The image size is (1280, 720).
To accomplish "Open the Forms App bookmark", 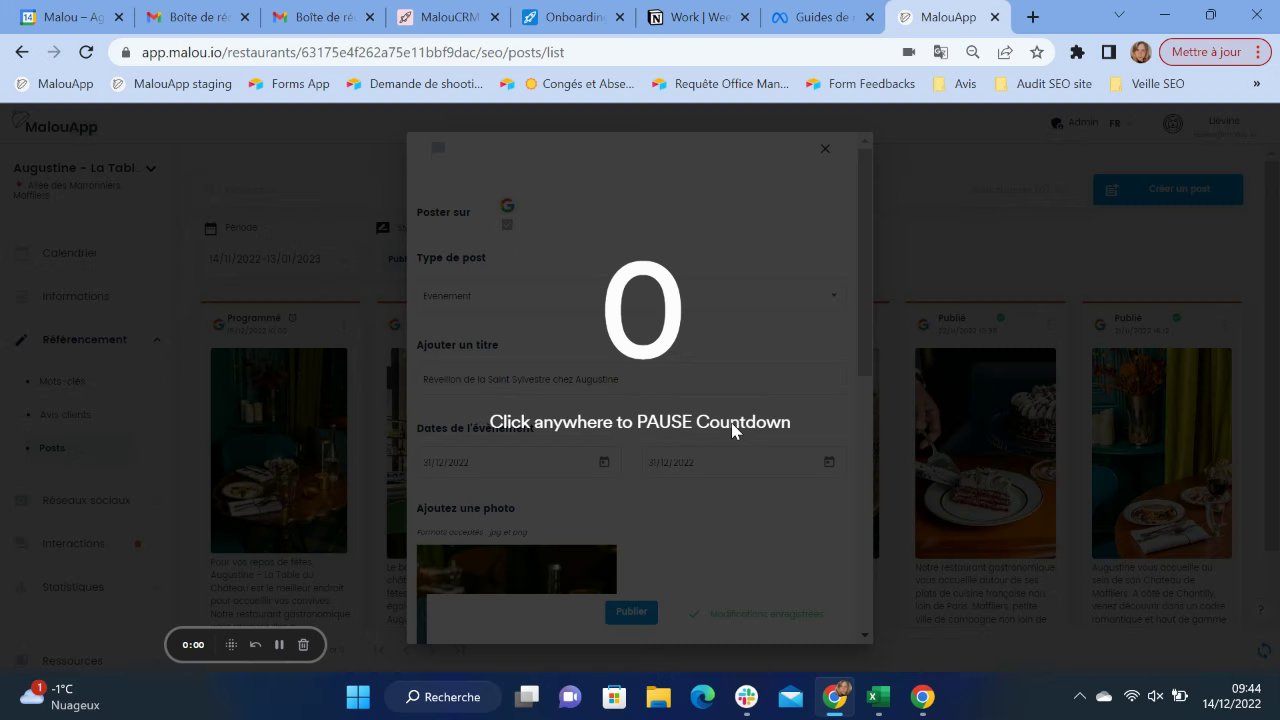I will tap(290, 84).
